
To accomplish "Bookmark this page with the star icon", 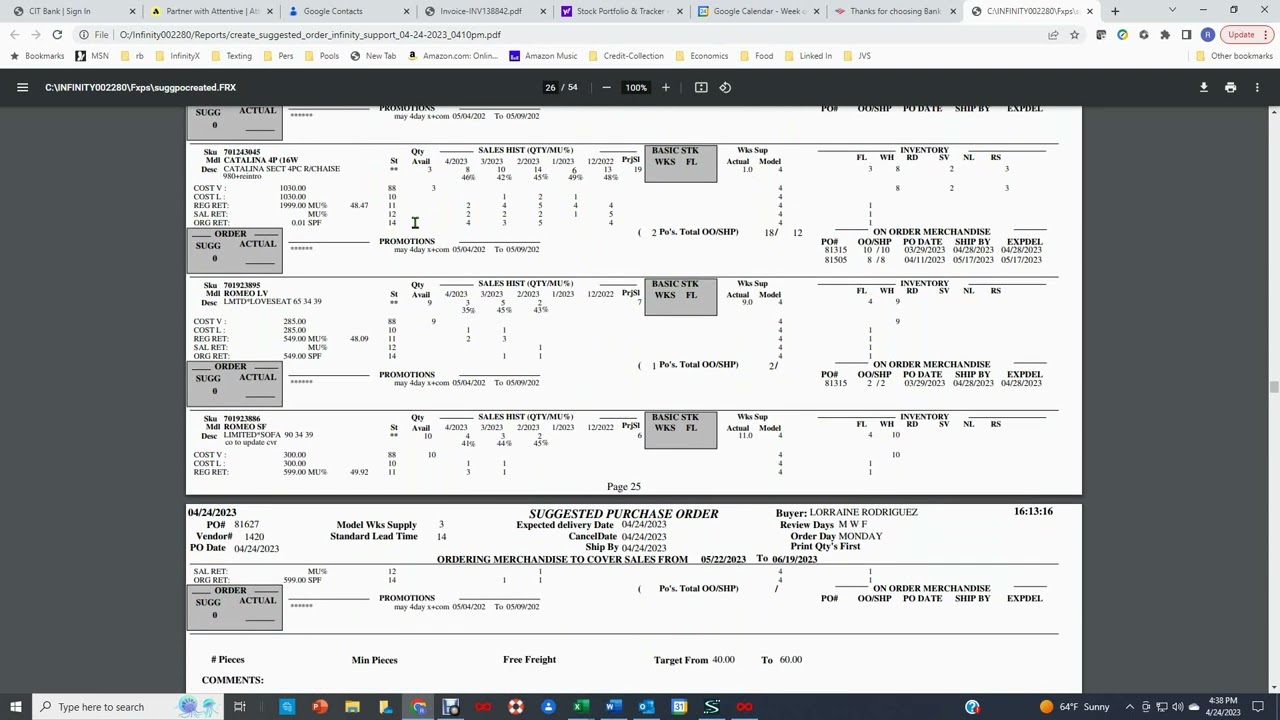I will click(1074, 34).
